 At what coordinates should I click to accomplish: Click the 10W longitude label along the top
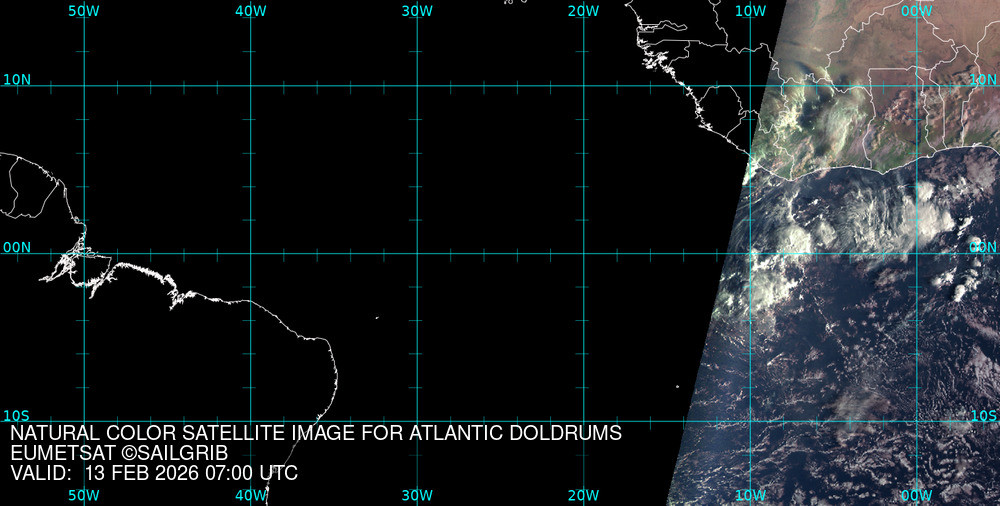750,11
